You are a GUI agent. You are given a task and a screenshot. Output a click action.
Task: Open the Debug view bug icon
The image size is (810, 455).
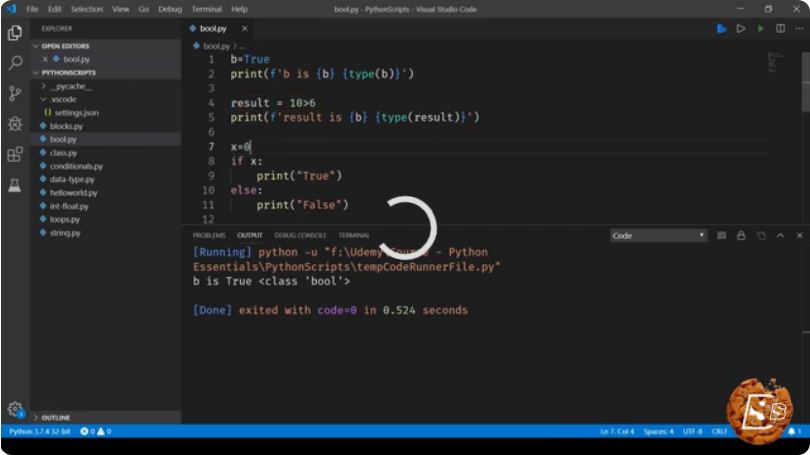pyautogui.click(x=15, y=124)
